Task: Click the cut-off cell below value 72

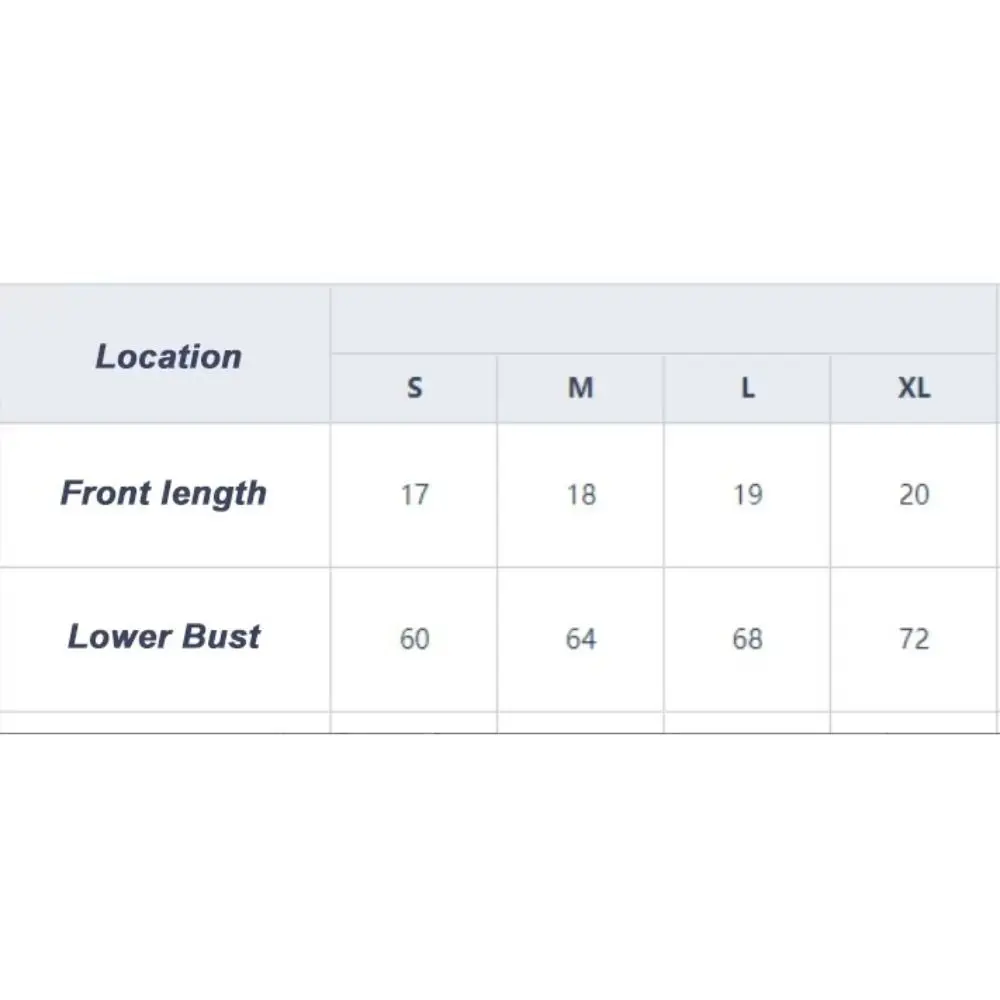Action: coord(914,722)
